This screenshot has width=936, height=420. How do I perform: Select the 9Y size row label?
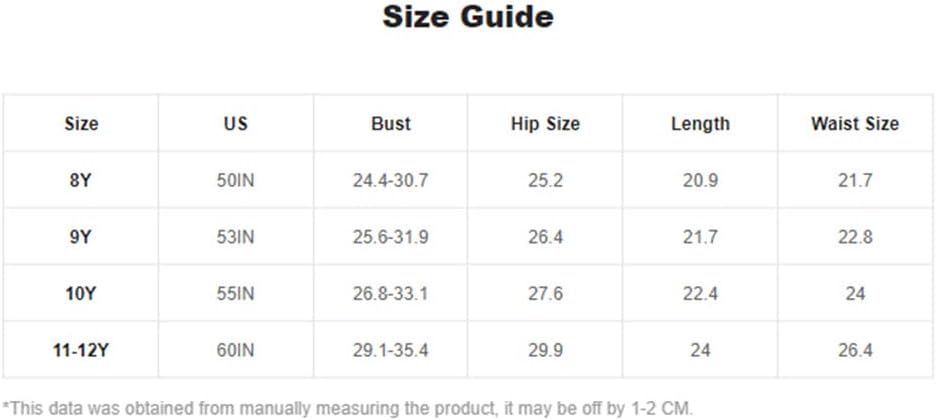point(81,237)
